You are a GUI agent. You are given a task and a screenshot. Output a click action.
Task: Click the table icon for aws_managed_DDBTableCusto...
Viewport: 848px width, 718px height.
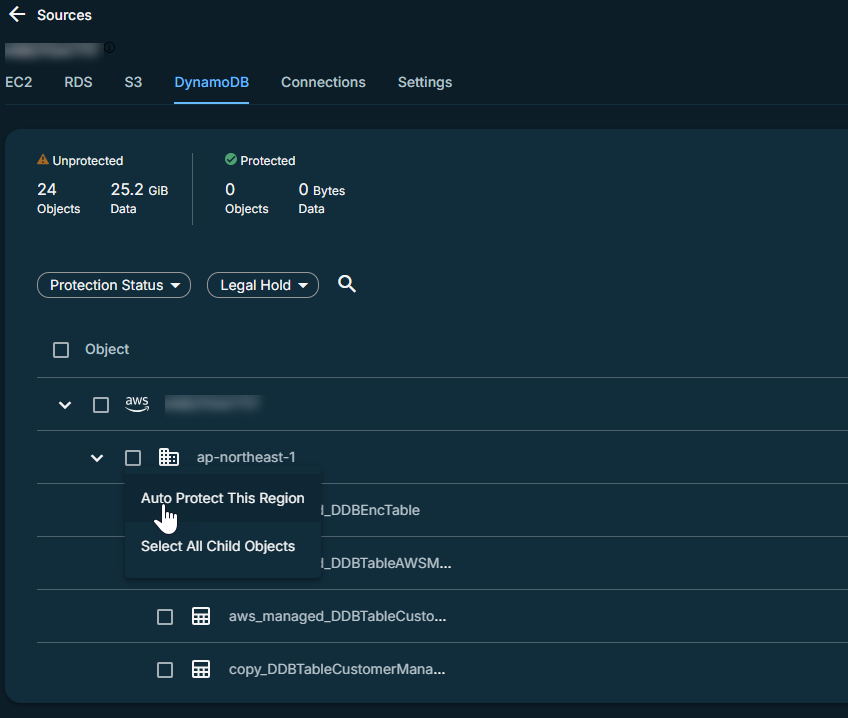pyautogui.click(x=201, y=616)
